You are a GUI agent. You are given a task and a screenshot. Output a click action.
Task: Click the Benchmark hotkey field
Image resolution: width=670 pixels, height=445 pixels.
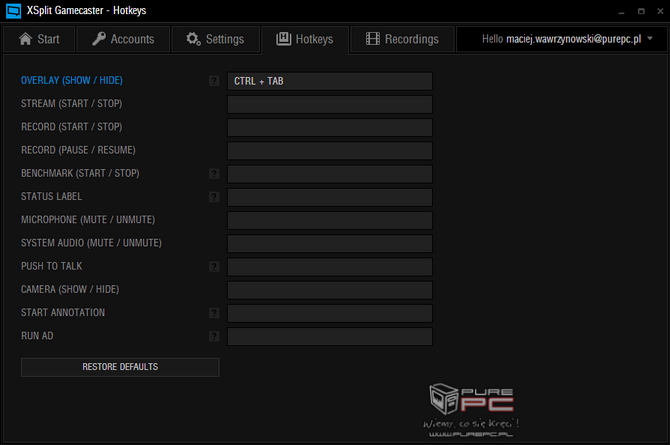tap(329, 174)
